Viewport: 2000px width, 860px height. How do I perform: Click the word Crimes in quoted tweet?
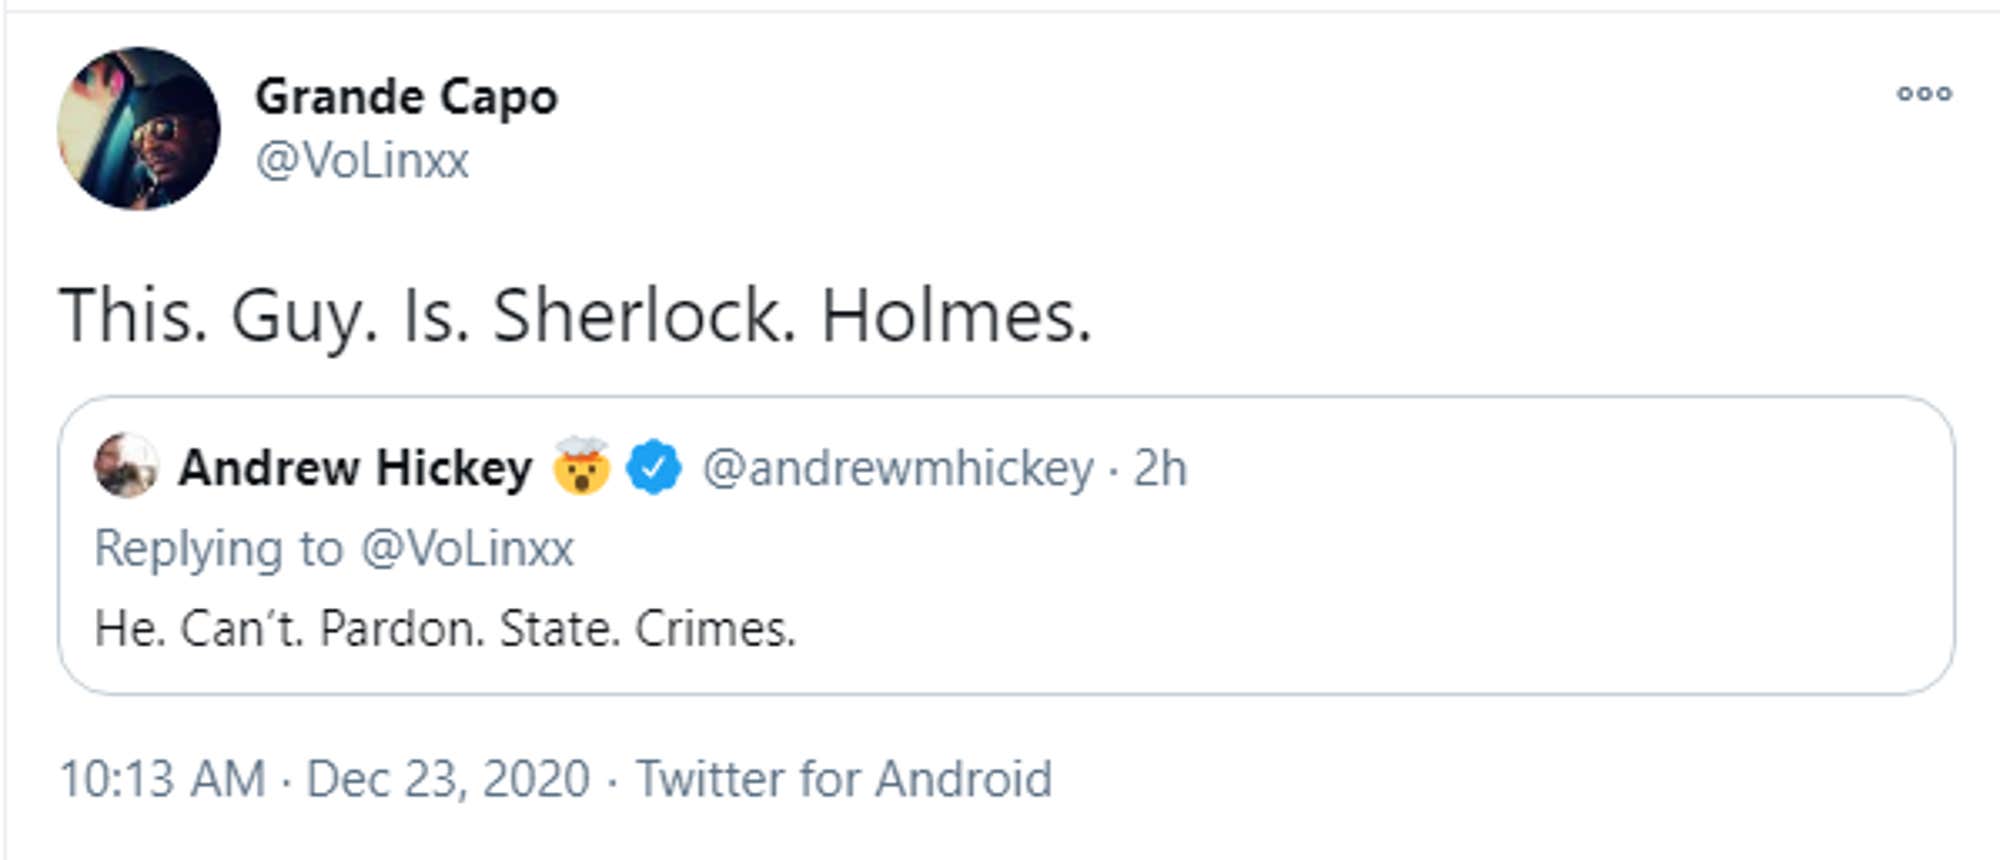tap(716, 629)
